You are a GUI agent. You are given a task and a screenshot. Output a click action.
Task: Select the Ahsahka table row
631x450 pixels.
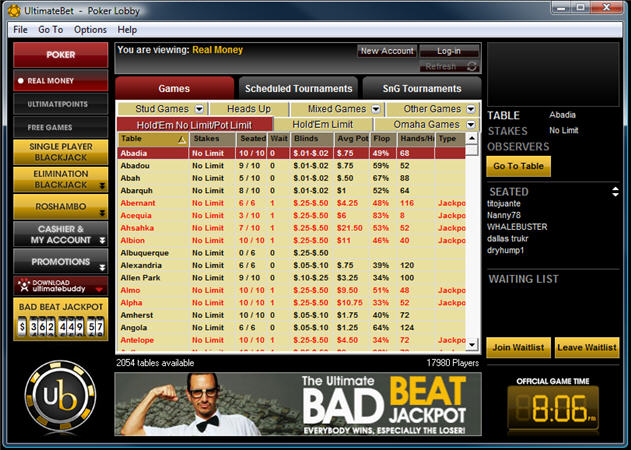coord(291,228)
